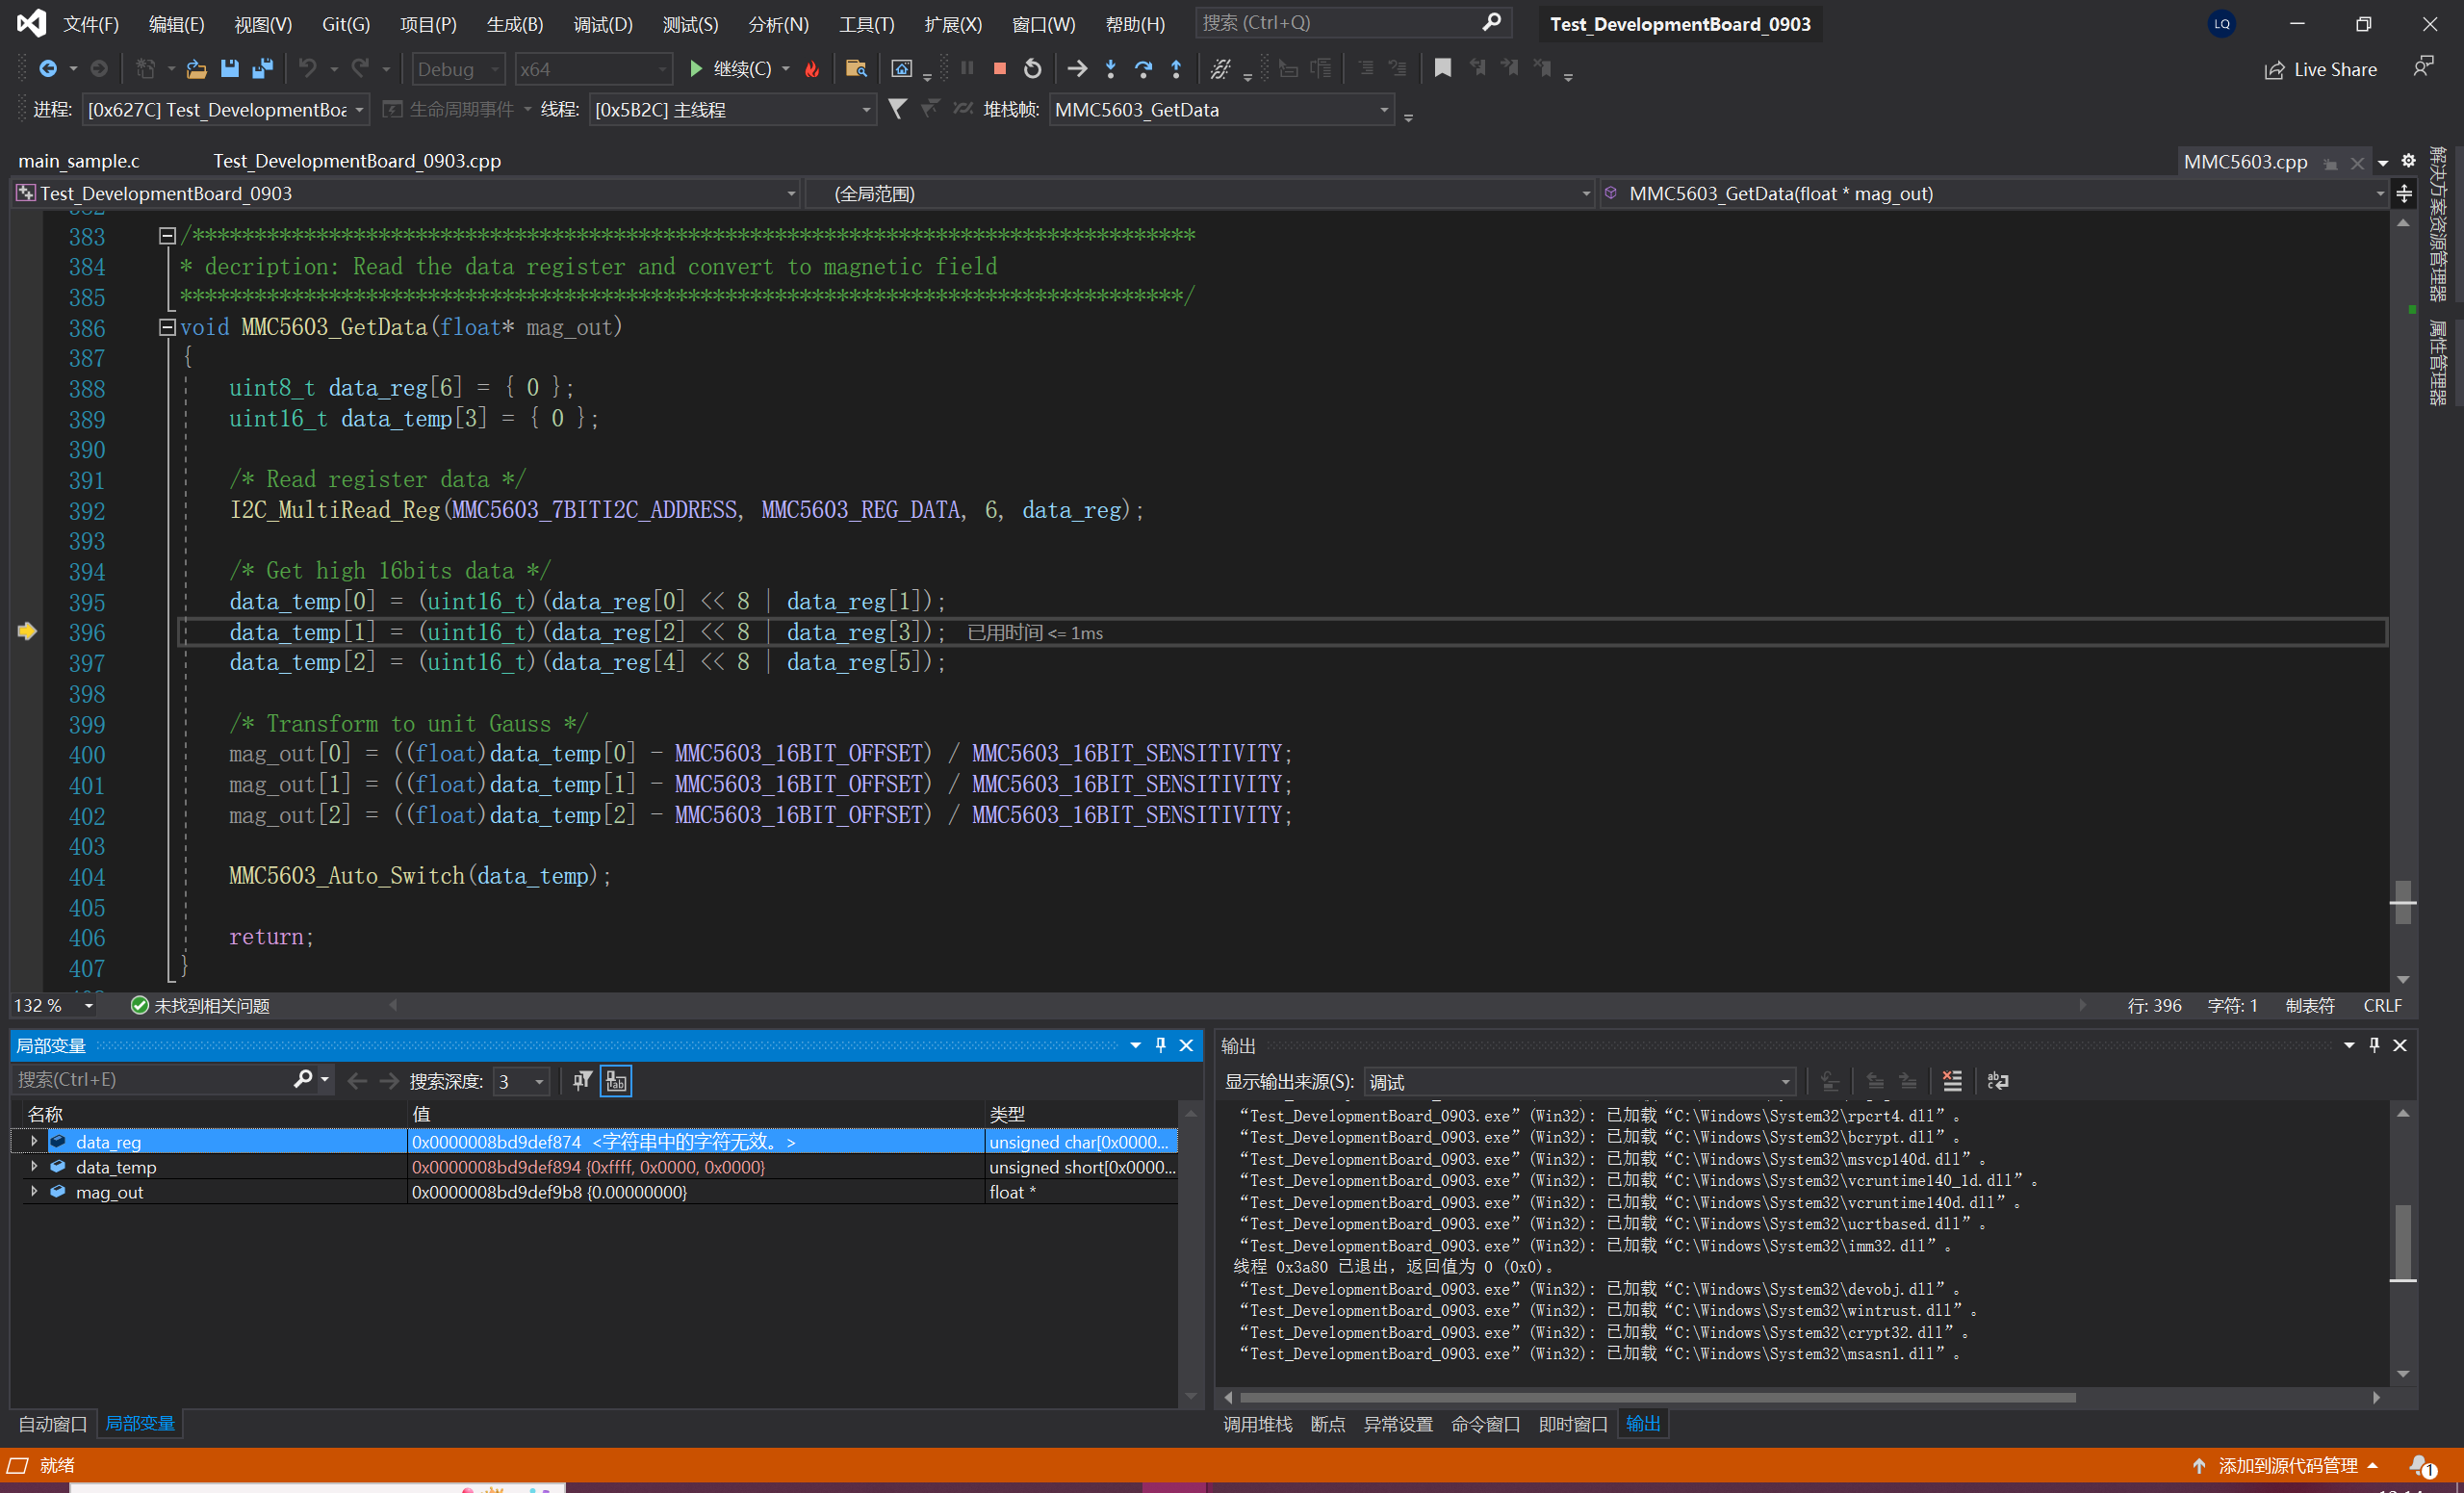The height and width of the screenshot is (1493, 2464).
Task: Step over the current statement
Action: [x=1143, y=69]
